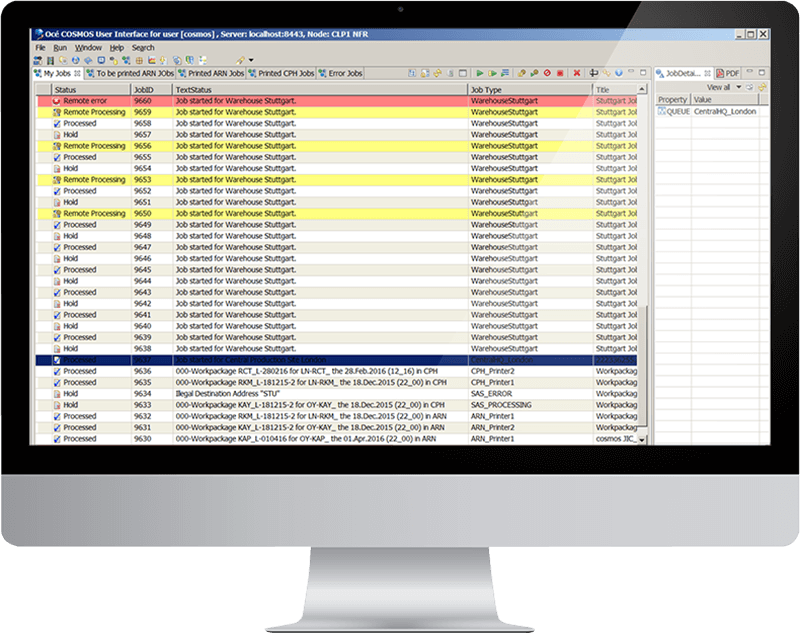This screenshot has width=800, height=633.
Task: Click the Job Type column header
Action: pyautogui.click(x=528, y=90)
